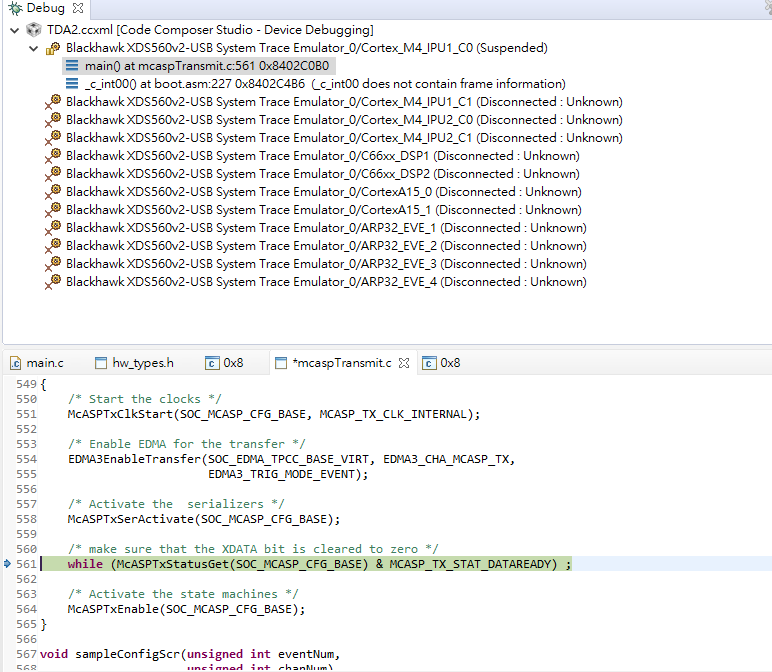Screen dimensions: 772x672
Task: Click disconnected icon for Cortex_M4_IPU1_C1
Action: tap(53, 102)
